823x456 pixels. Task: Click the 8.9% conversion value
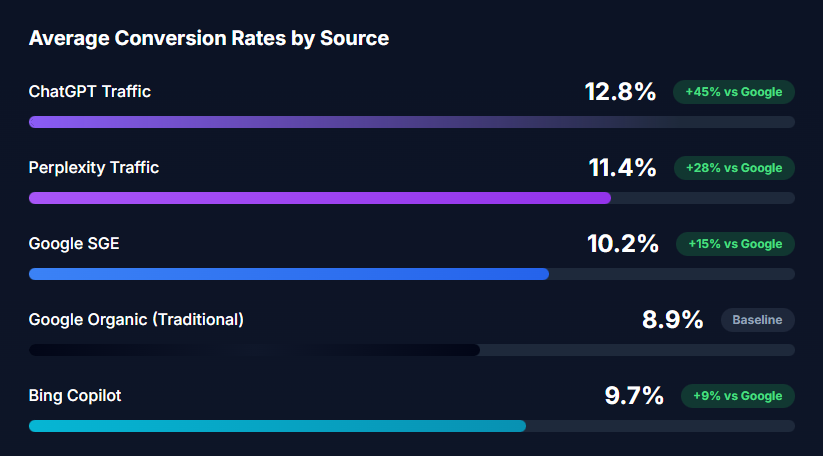click(672, 320)
